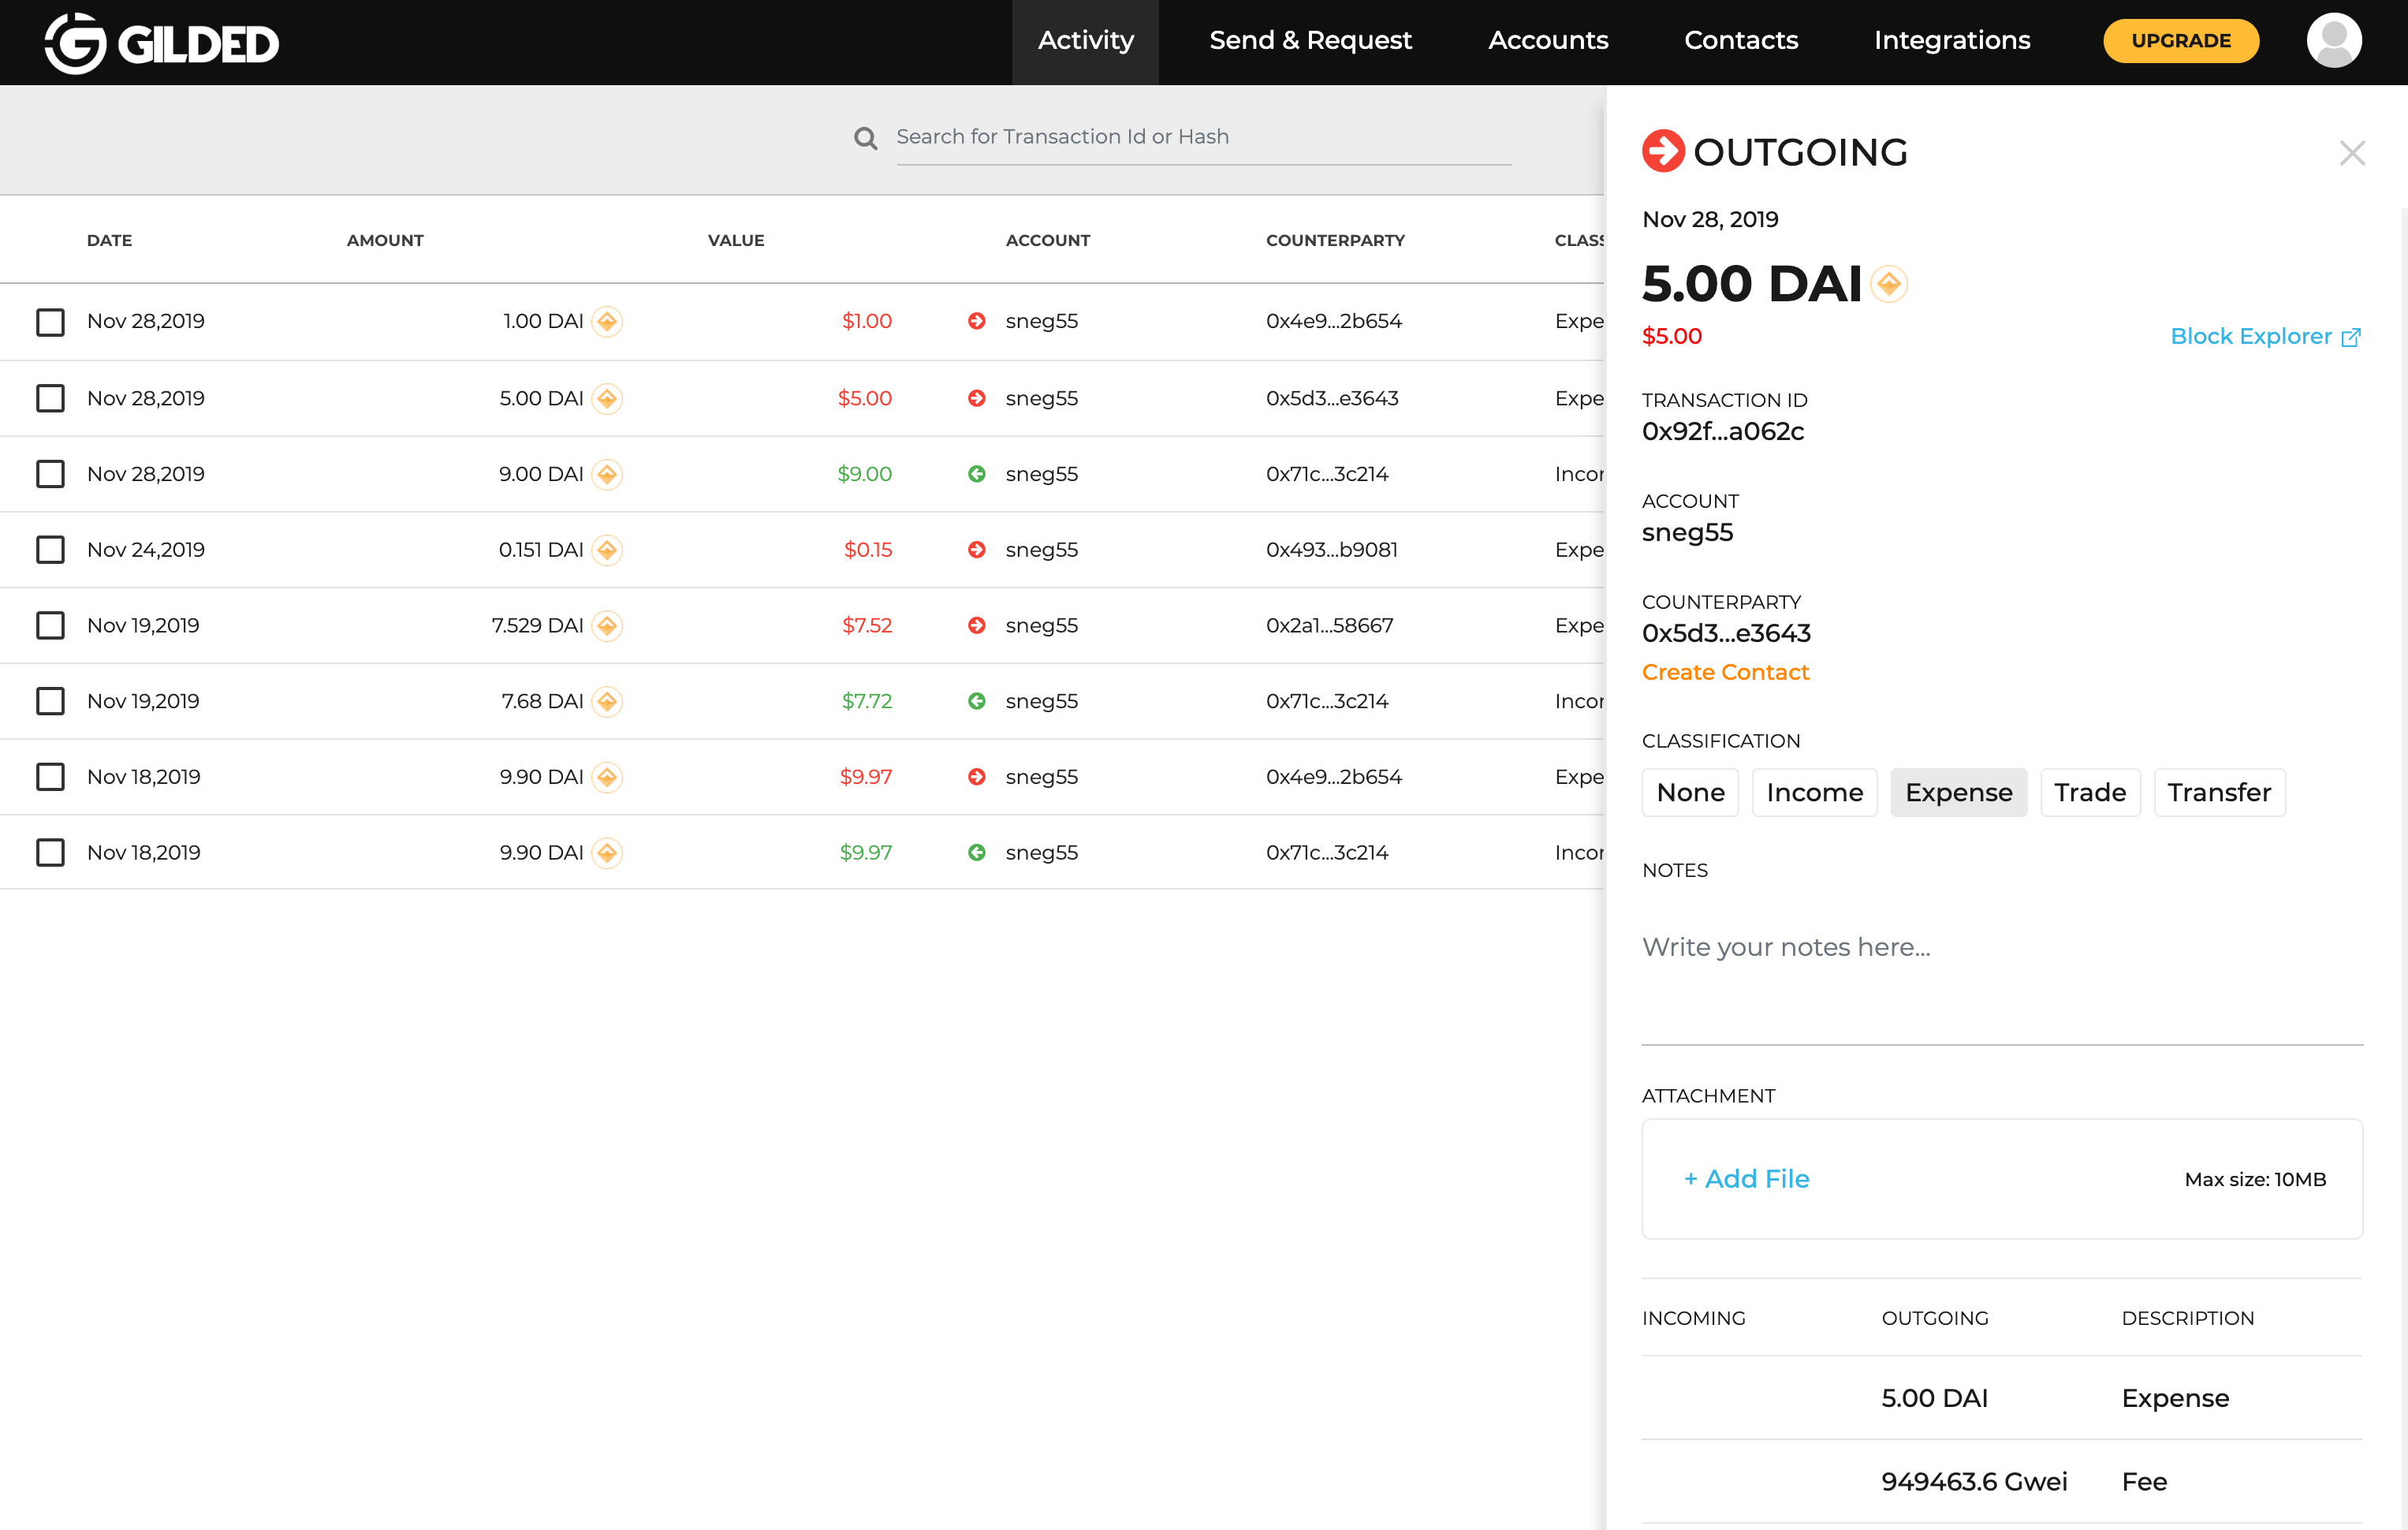The width and height of the screenshot is (2408, 1530).
Task: Open the user profile avatar
Action: tap(2333, 41)
